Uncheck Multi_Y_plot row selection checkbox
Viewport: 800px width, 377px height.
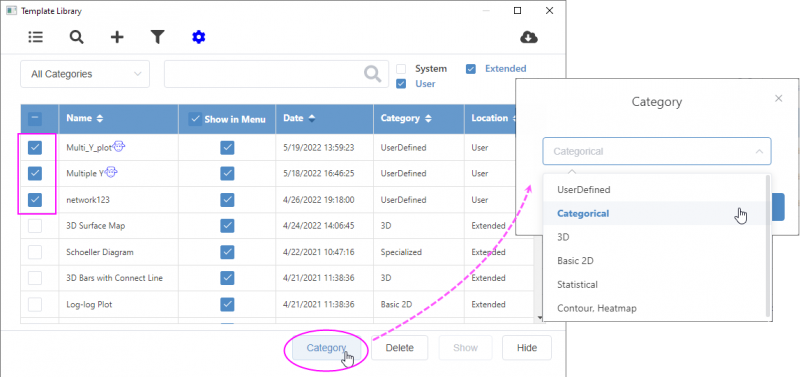tap(35, 148)
